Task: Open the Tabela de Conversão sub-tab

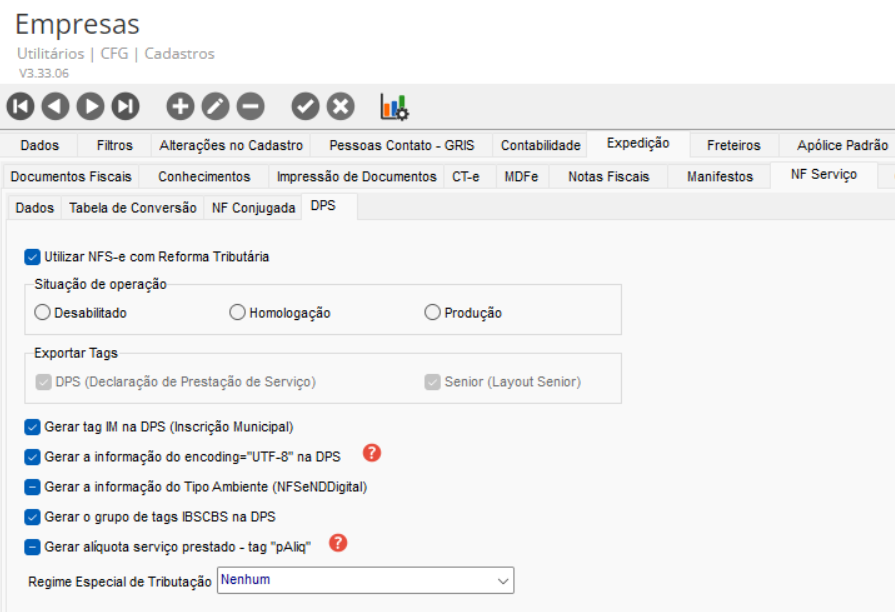Action: pos(132,208)
